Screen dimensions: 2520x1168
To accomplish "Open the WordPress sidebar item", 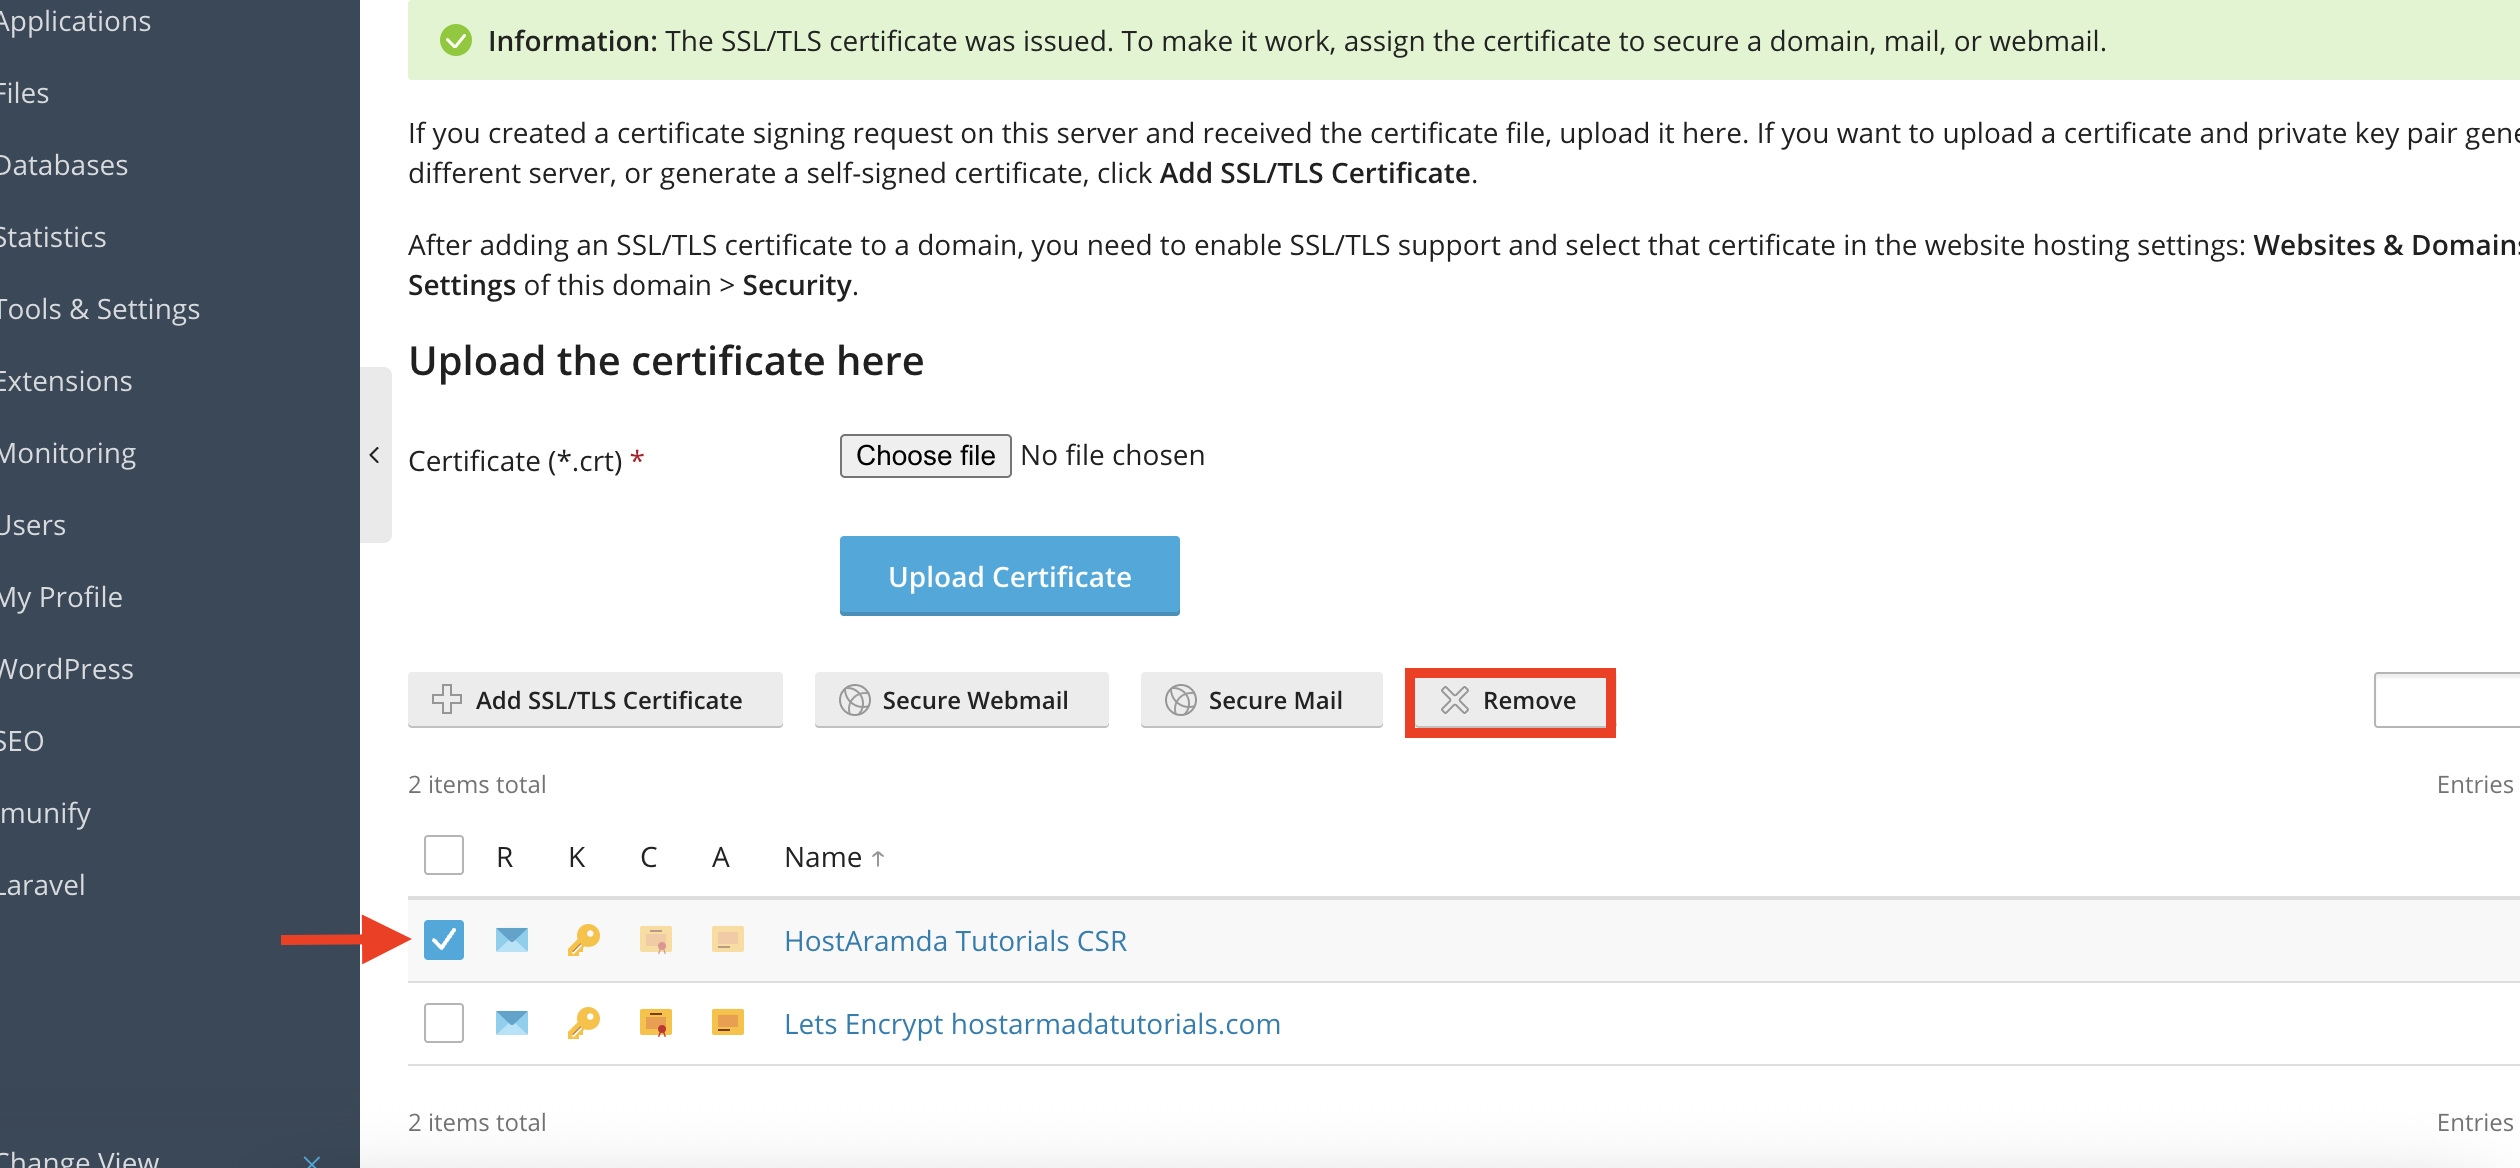I will tap(67, 669).
